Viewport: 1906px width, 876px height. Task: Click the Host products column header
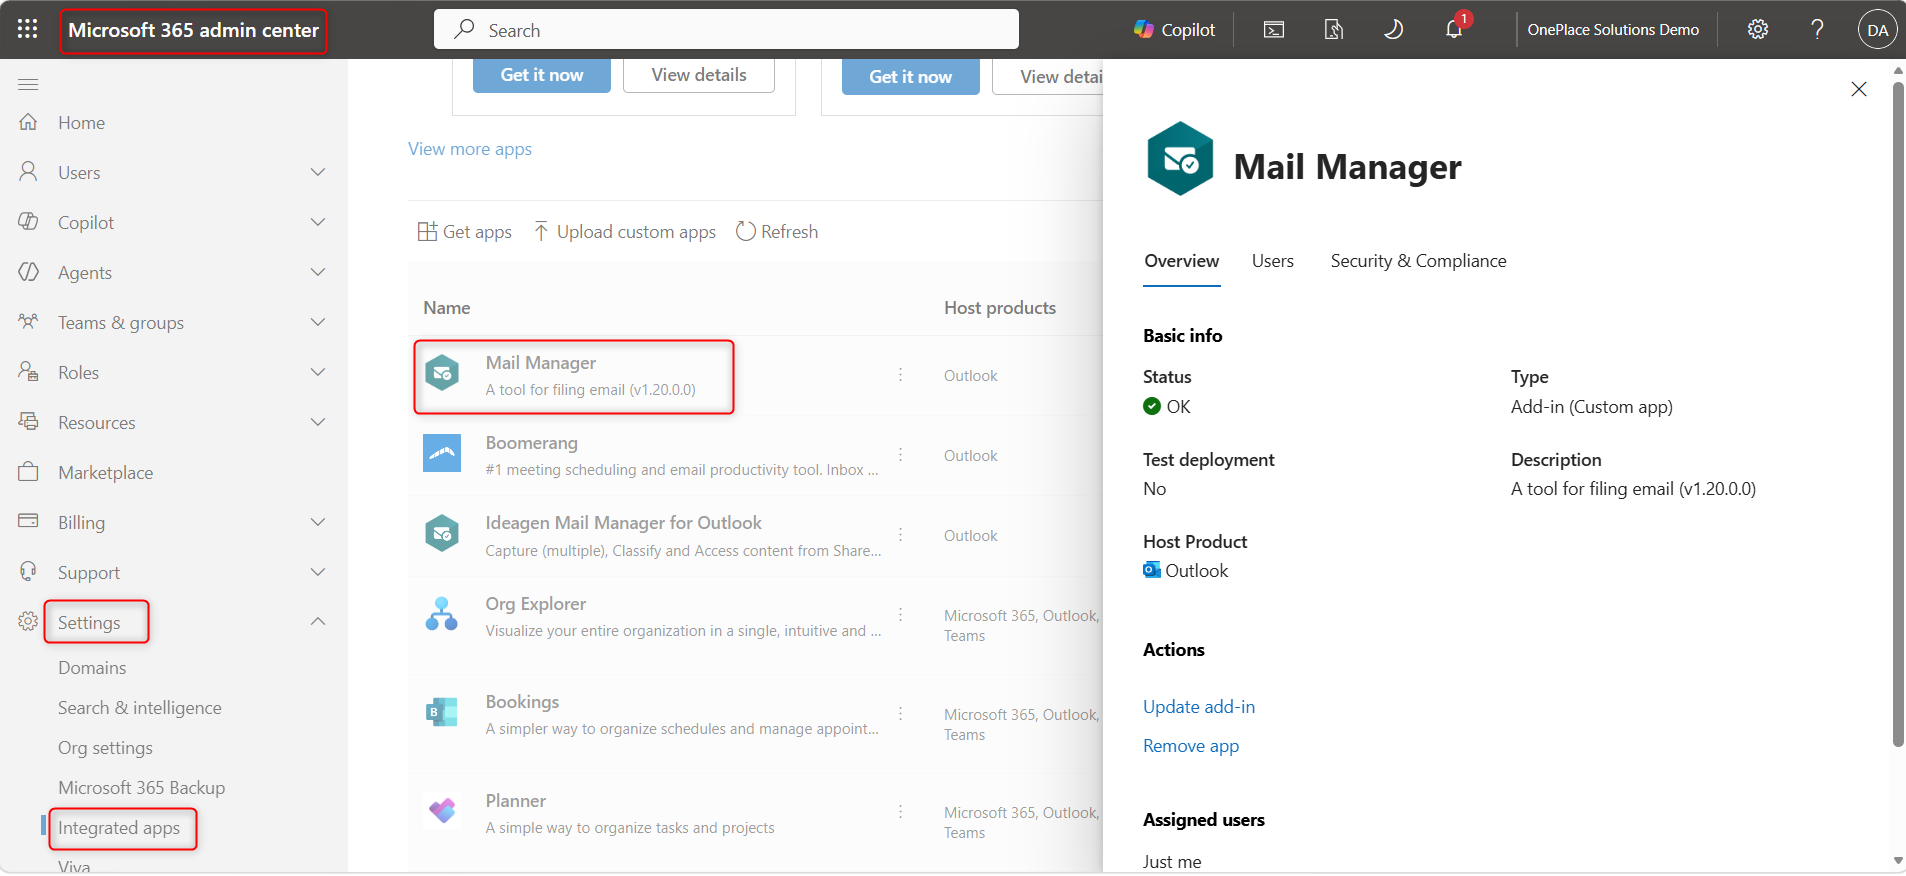point(1000,308)
